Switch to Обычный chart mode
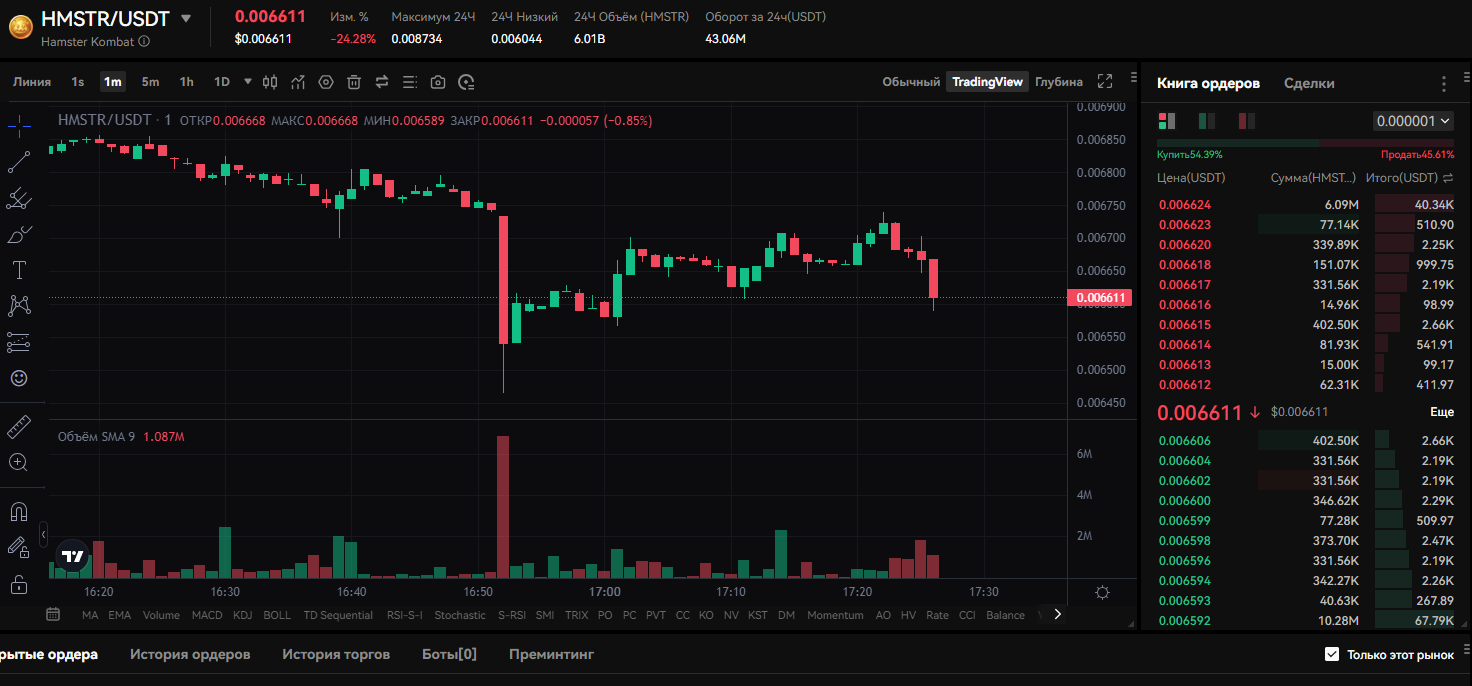Image resolution: width=1472 pixels, height=686 pixels. pyautogui.click(x=911, y=82)
